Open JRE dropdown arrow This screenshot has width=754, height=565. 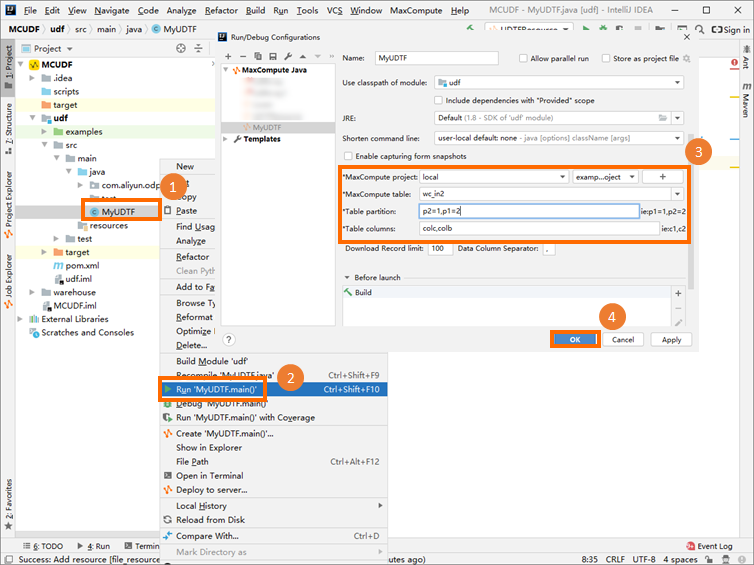click(x=677, y=118)
